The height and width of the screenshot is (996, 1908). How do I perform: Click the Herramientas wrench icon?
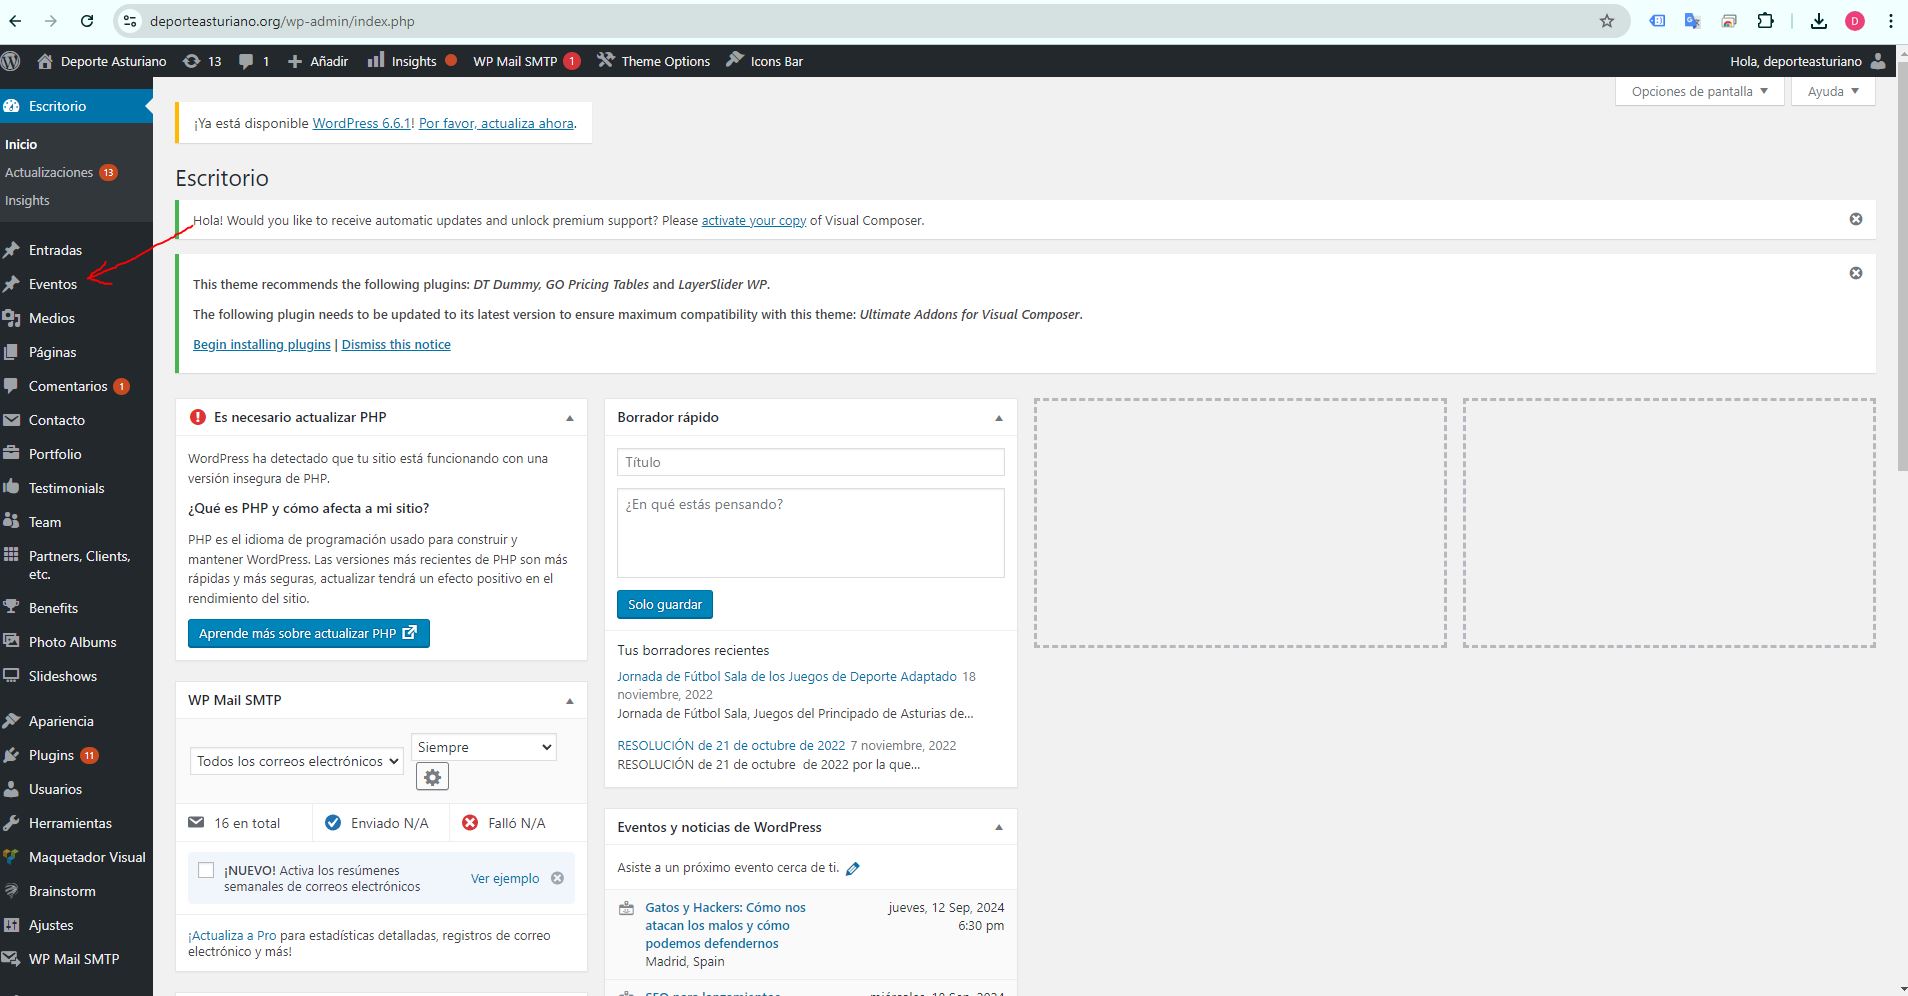(12, 823)
